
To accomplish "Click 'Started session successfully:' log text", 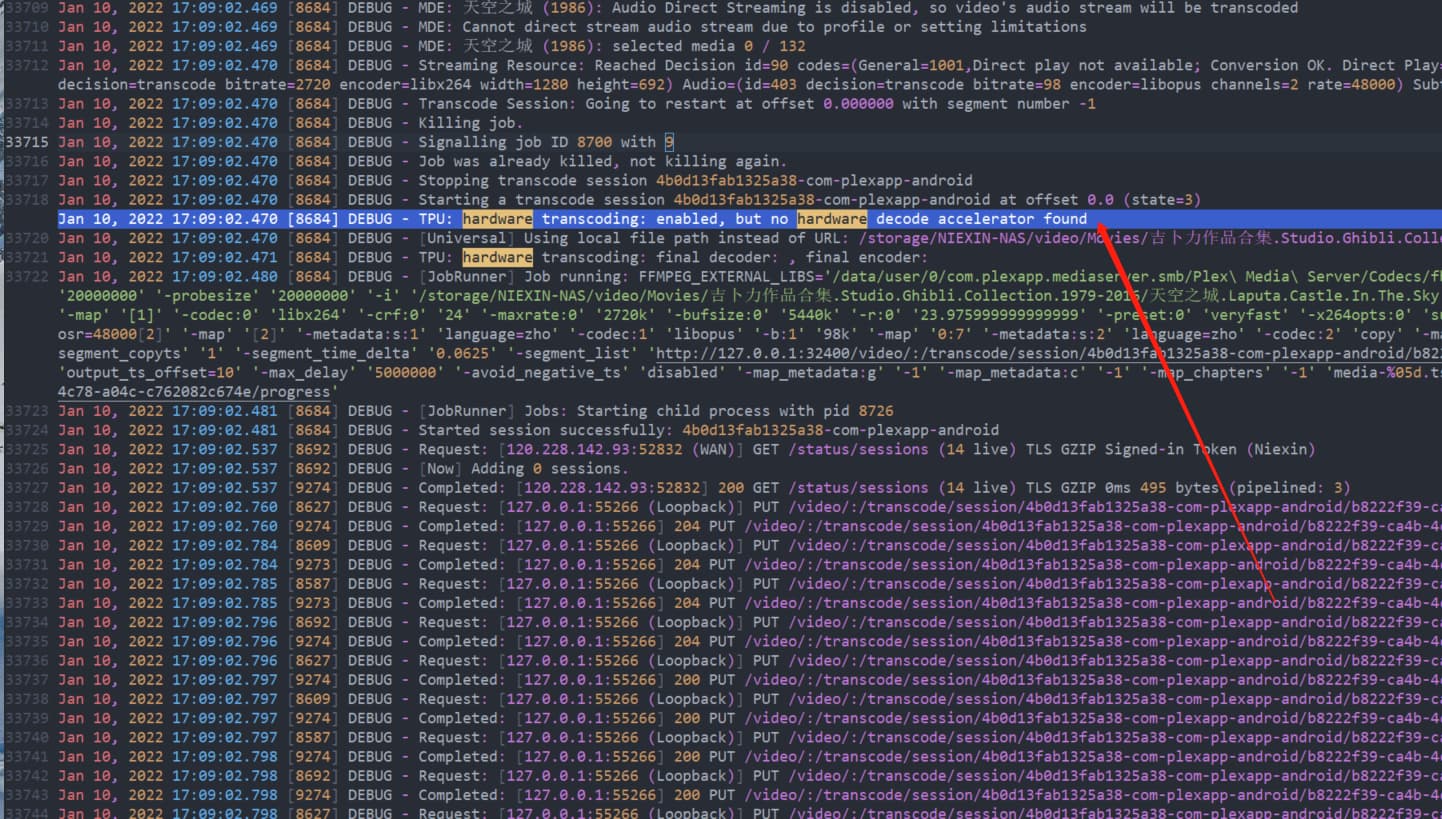I will coord(545,430).
